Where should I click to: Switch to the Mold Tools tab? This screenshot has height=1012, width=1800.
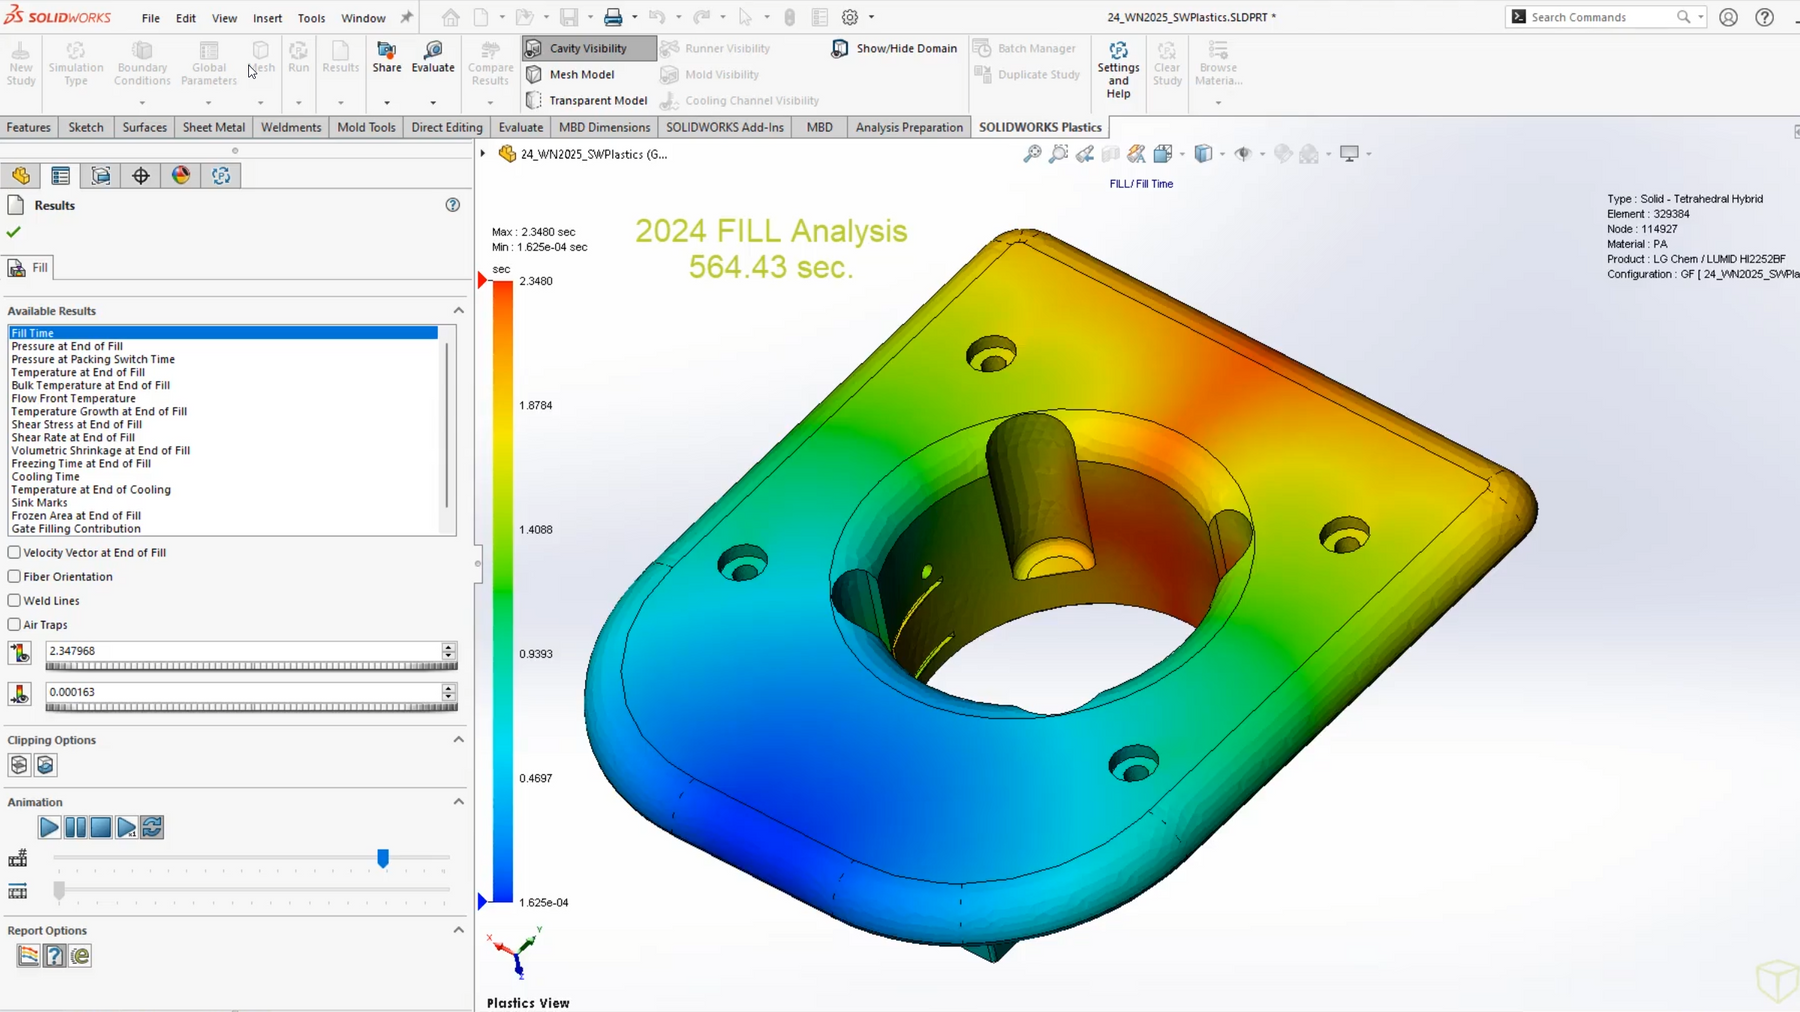point(366,127)
